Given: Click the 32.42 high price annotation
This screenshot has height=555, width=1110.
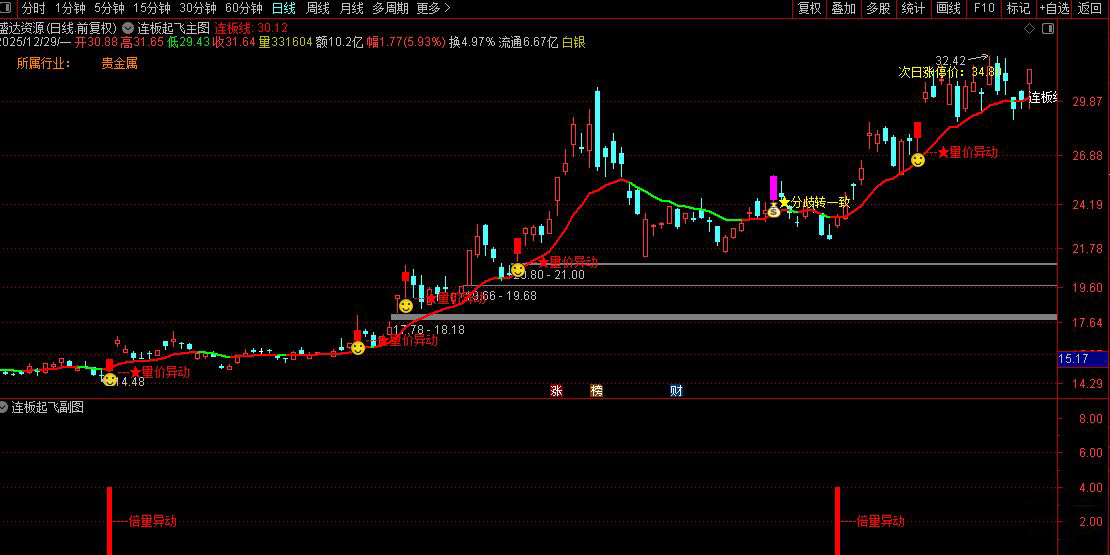Looking at the screenshot, I should tap(951, 61).
